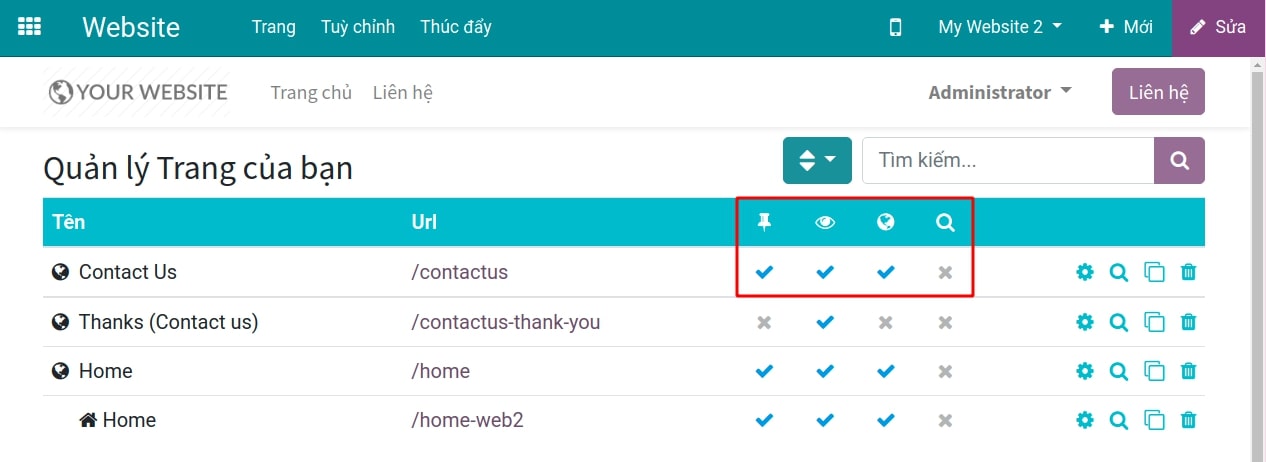The width and height of the screenshot is (1266, 462).
Task: Open the sort order dropdown
Action: [x=817, y=160]
